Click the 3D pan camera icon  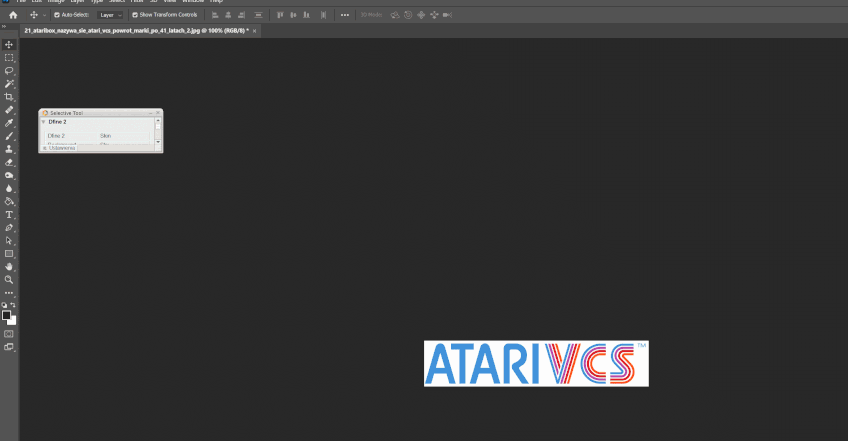coord(421,15)
